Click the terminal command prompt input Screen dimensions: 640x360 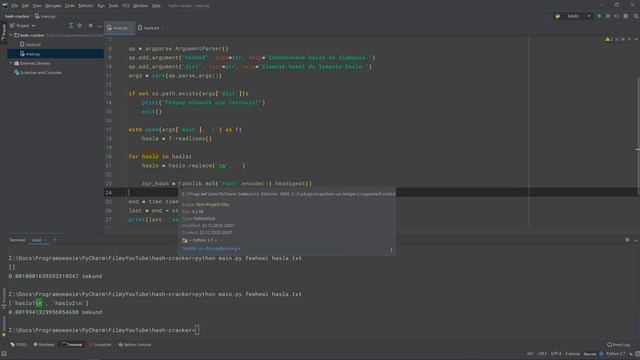point(197,330)
